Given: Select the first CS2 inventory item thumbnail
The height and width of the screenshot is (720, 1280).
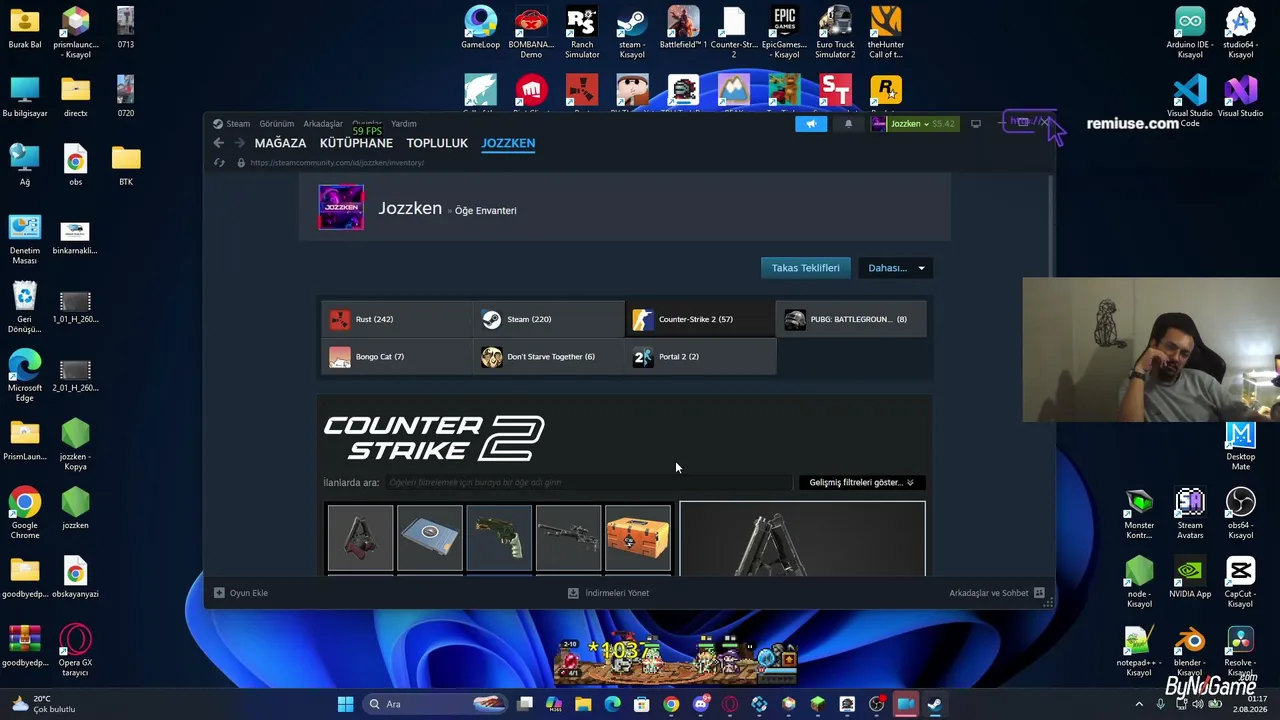Looking at the screenshot, I should click(360, 538).
